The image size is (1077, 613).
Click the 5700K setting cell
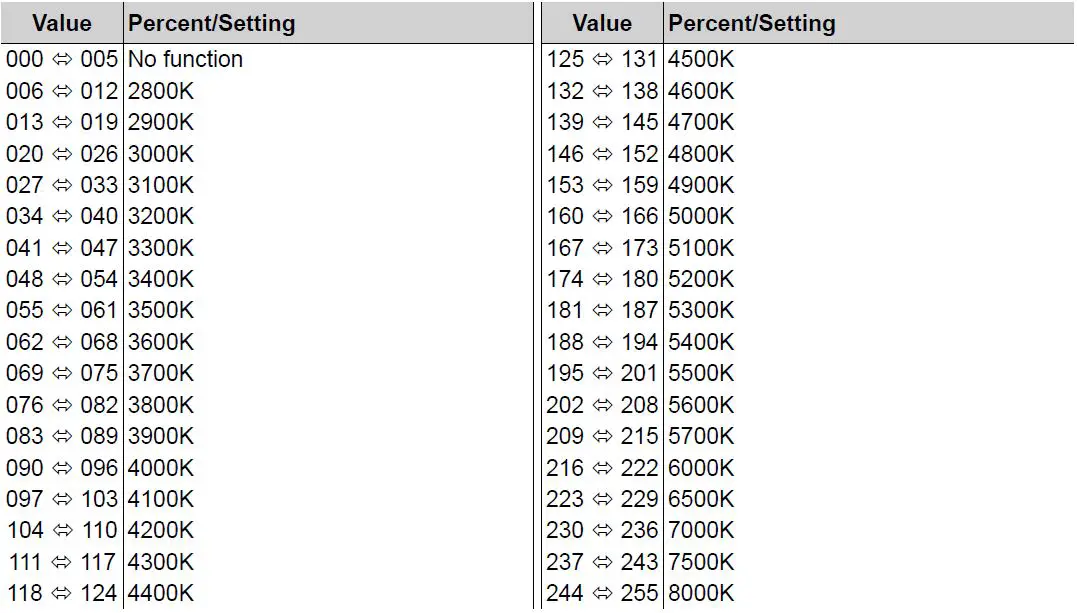coord(701,436)
